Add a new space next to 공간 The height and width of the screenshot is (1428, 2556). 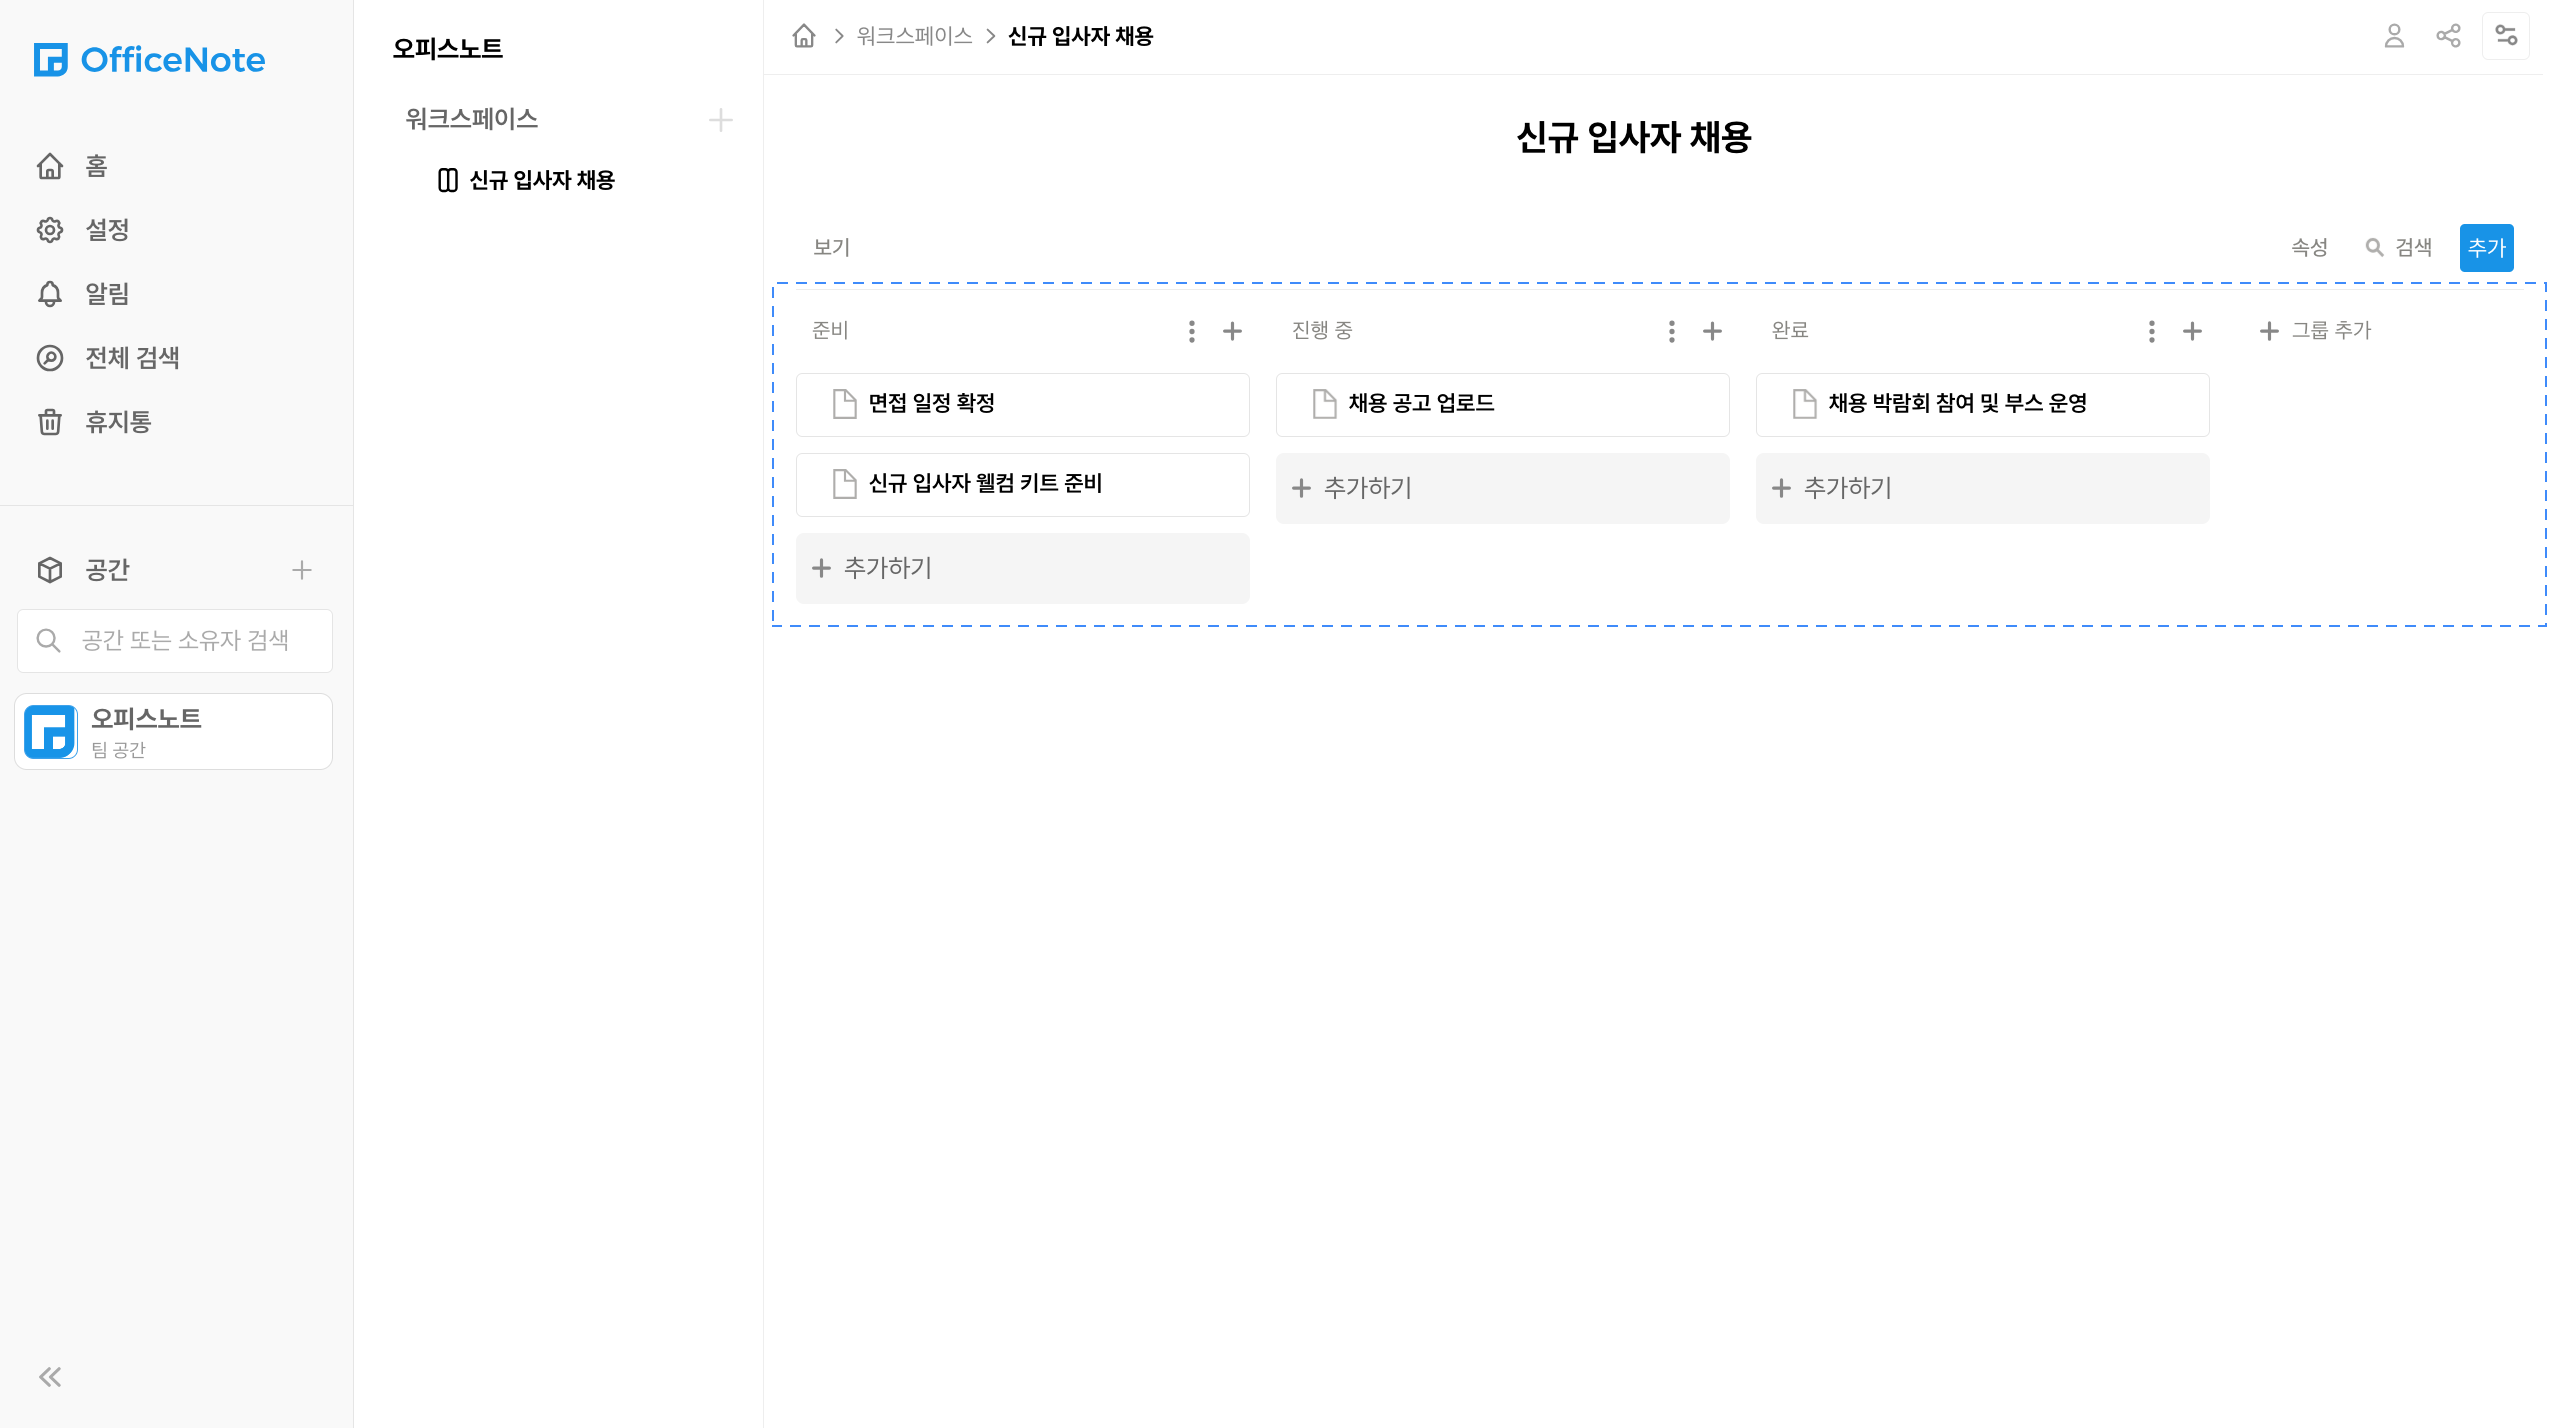[302, 570]
